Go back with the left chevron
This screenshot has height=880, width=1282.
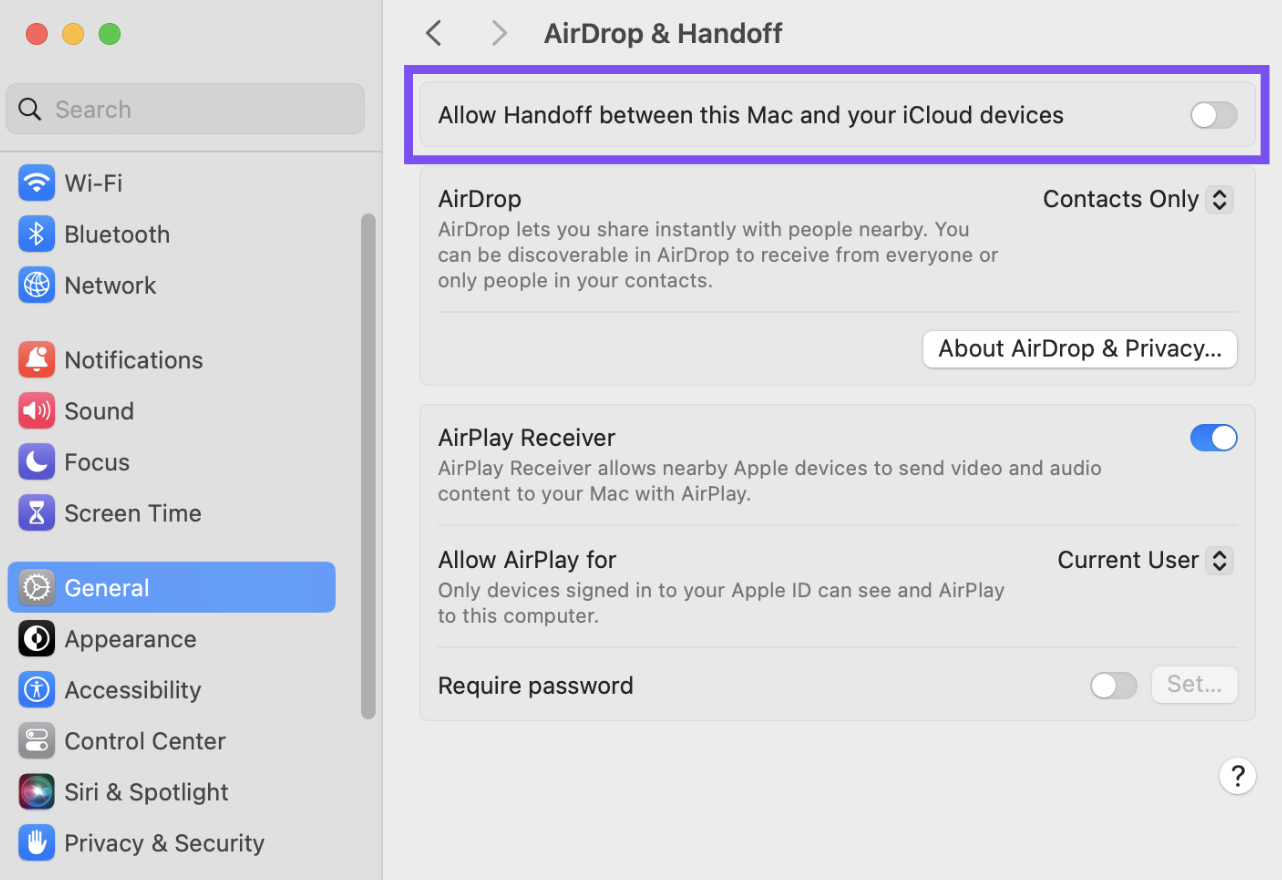pyautogui.click(x=433, y=33)
